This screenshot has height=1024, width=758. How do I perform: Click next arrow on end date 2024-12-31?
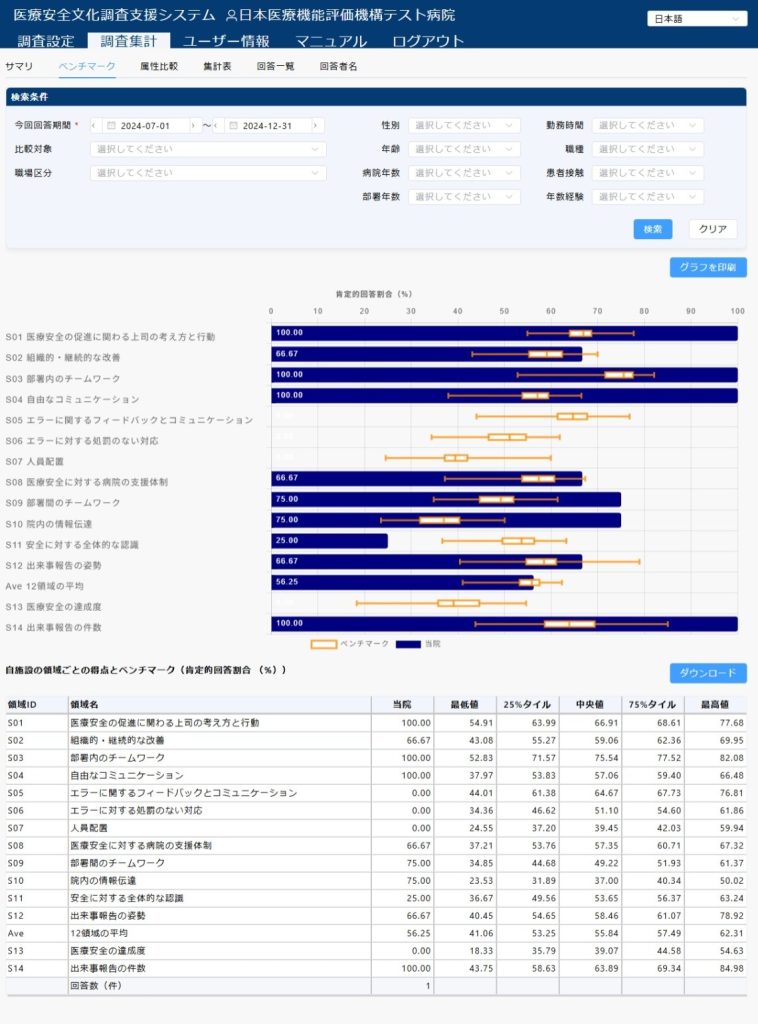click(317, 126)
